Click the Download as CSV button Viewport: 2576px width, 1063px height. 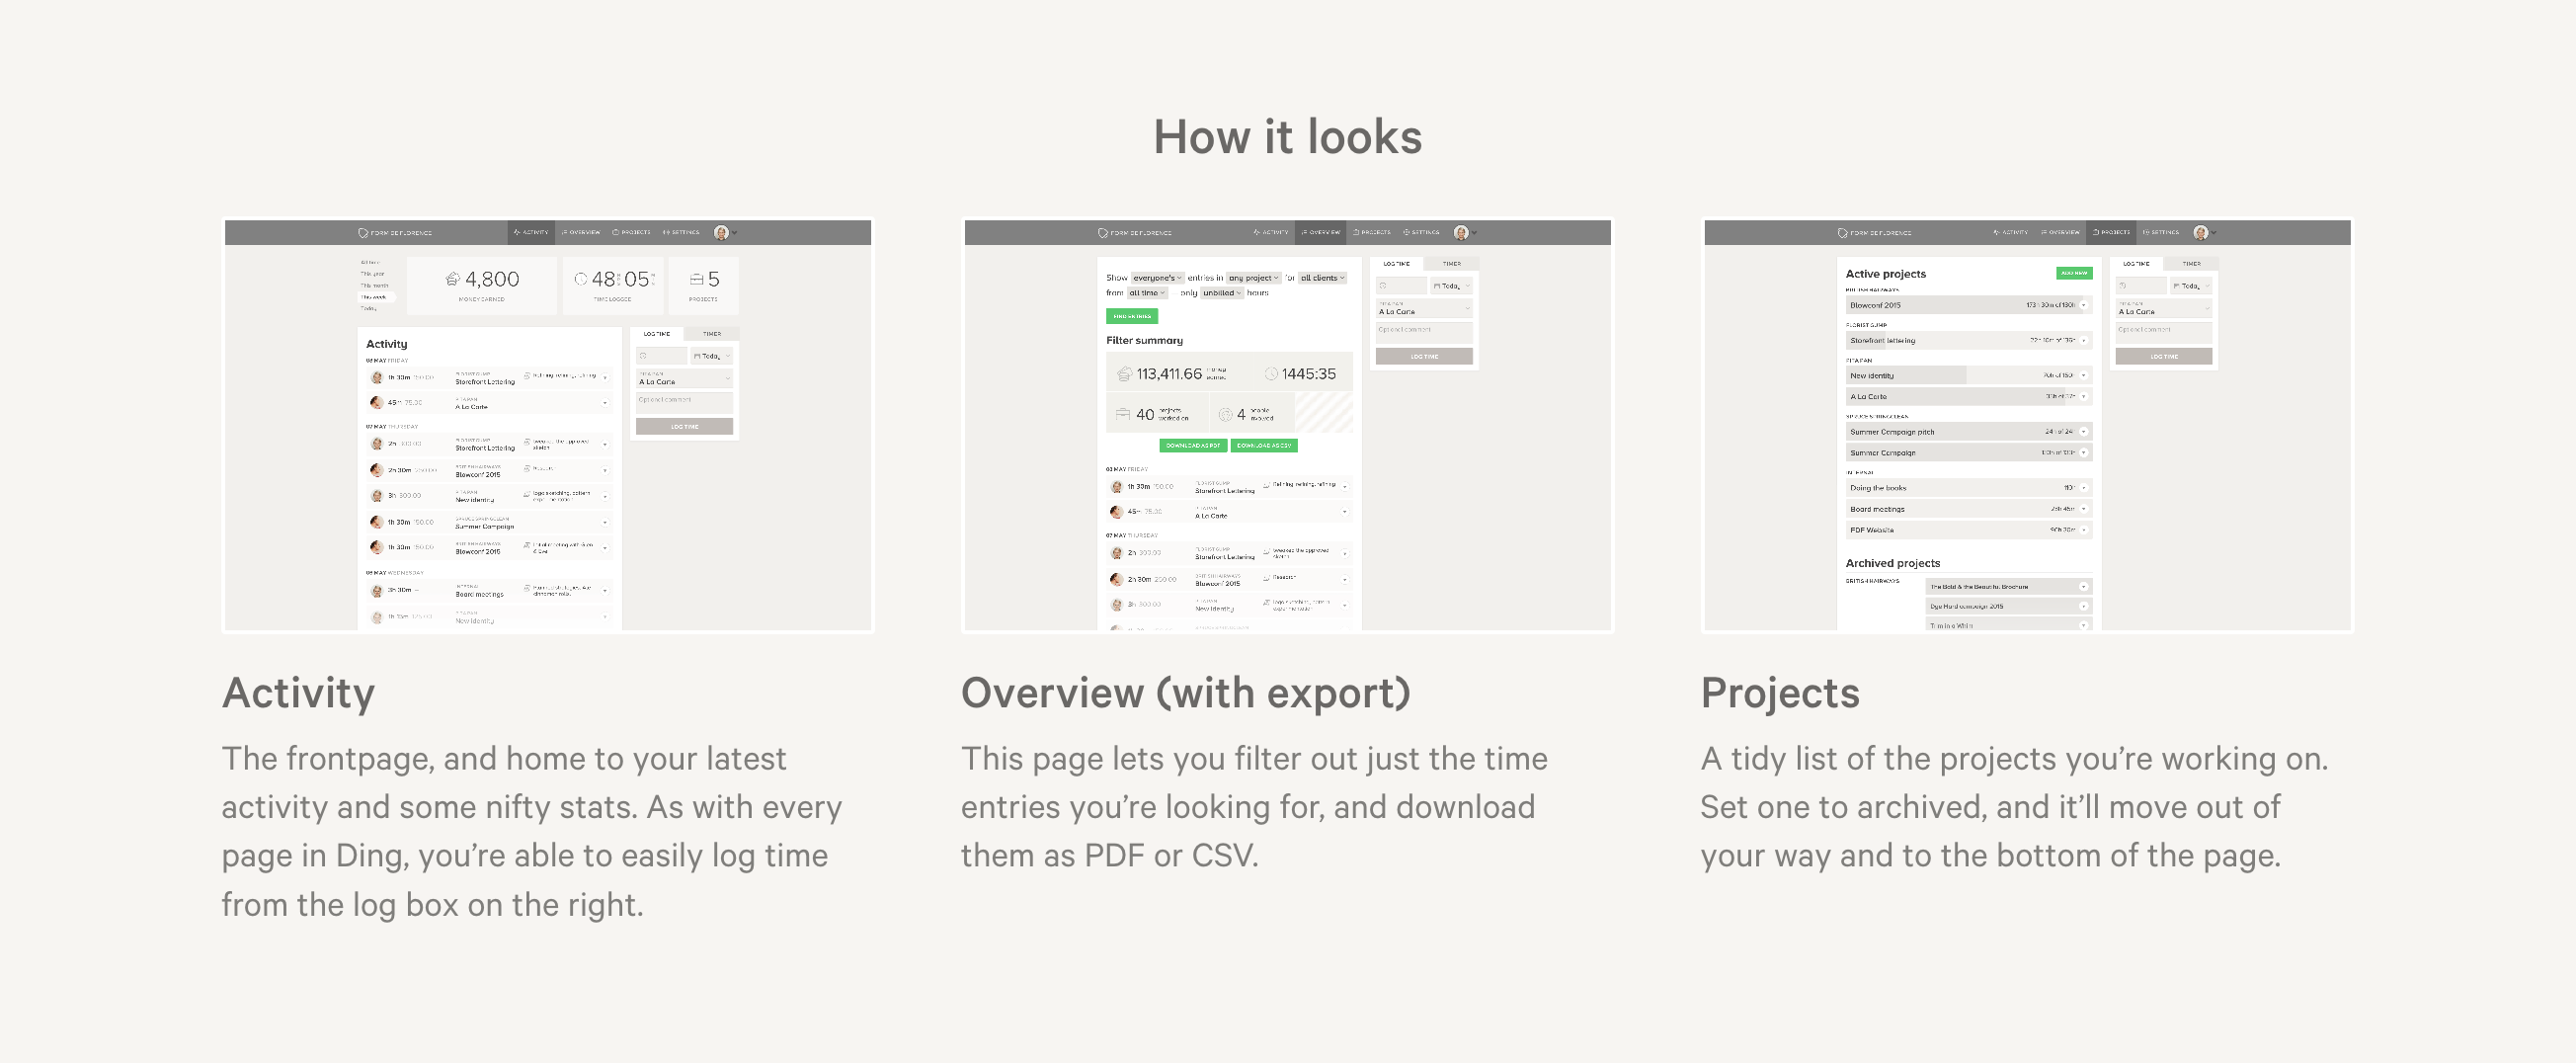pyautogui.click(x=1264, y=446)
